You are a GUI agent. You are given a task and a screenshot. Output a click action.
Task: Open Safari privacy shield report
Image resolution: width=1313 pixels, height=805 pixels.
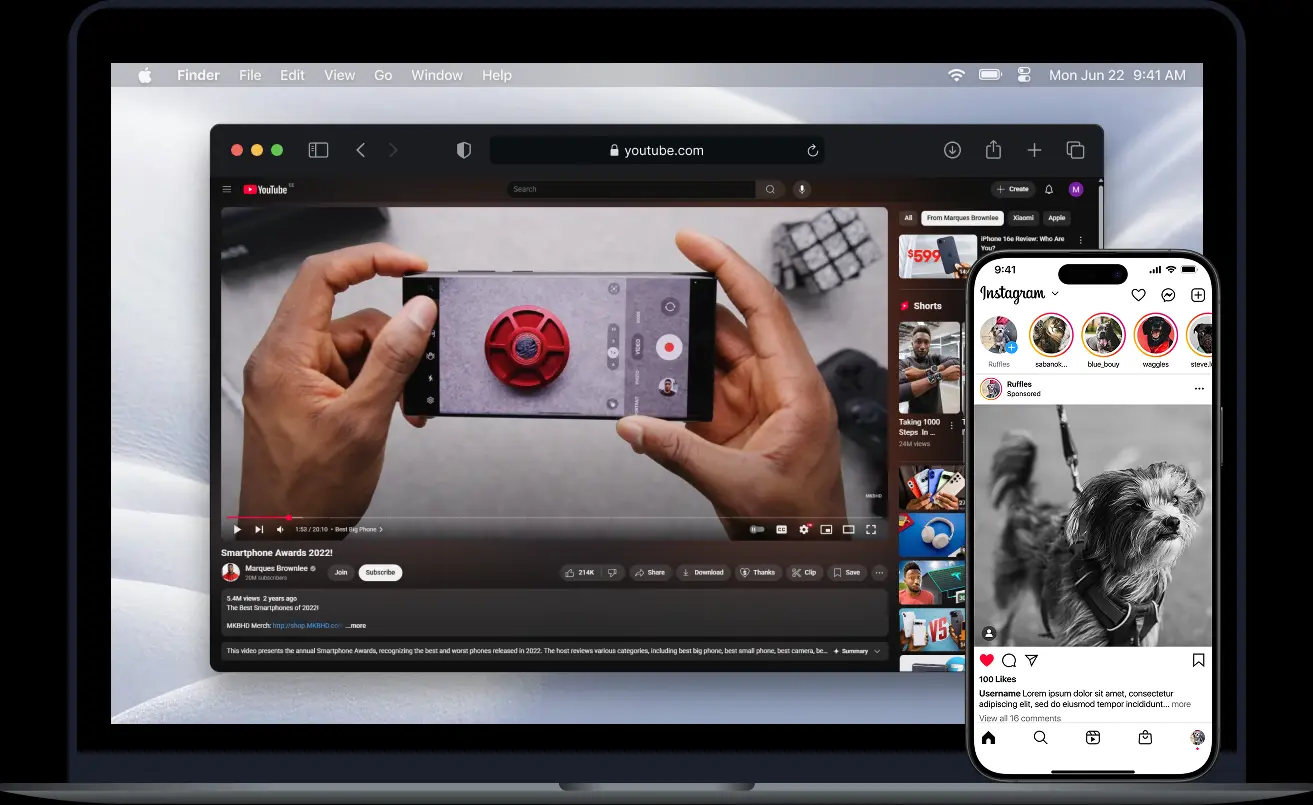point(464,150)
